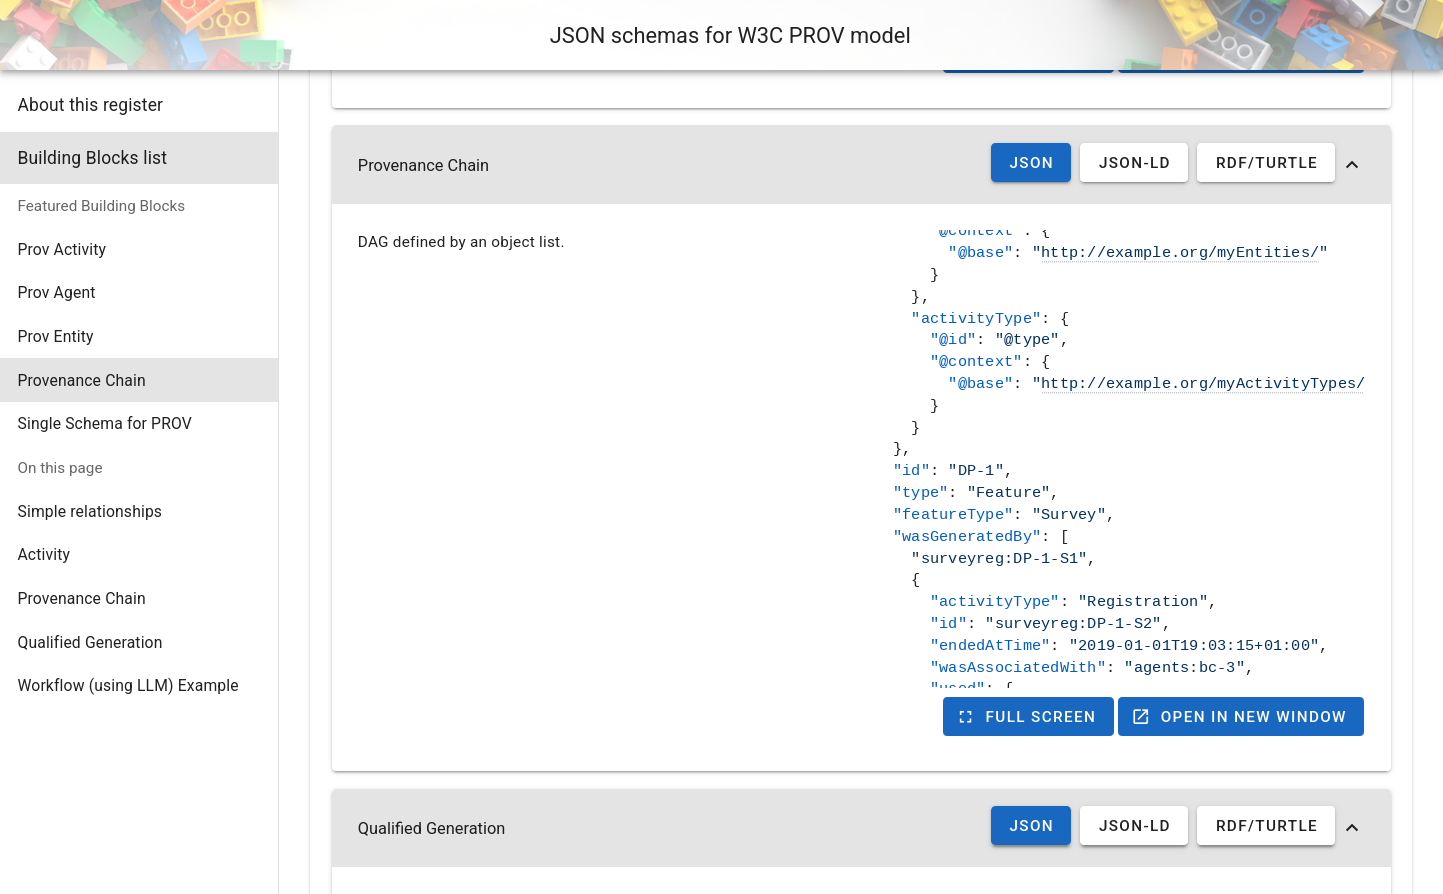Go to Prov Agent building block
Screen dimensions: 1443x894
[x=57, y=293]
